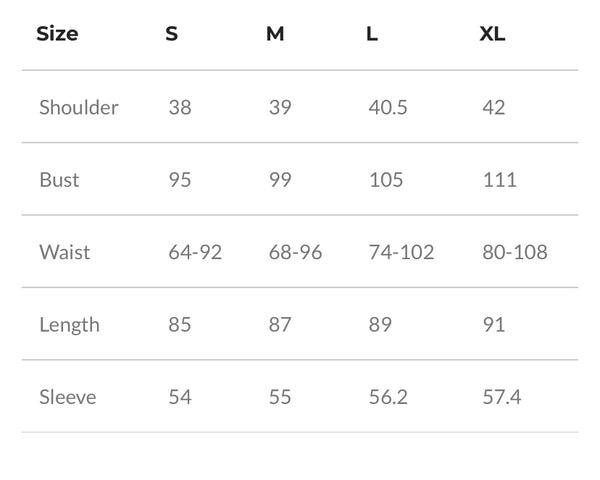Select the L size header
This screenshot has width=600, height=480.
tap(372, 34)
